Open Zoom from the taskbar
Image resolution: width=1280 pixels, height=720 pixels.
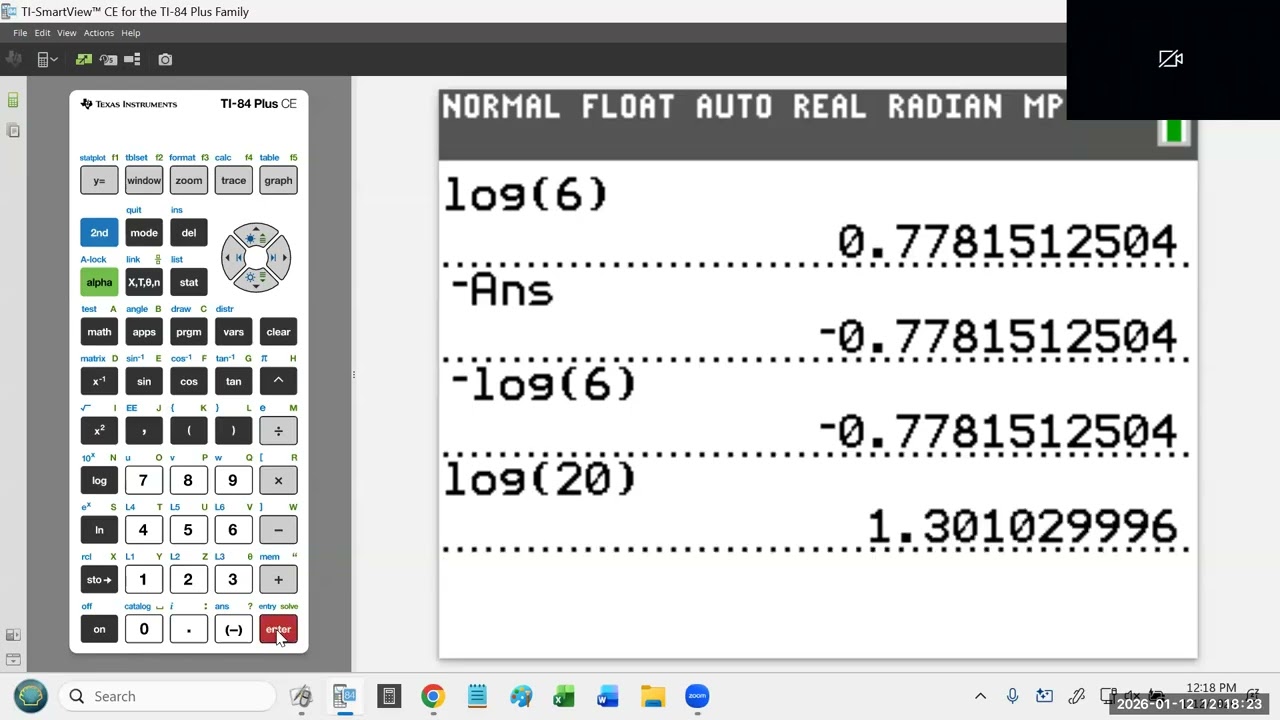click(697, 696)
